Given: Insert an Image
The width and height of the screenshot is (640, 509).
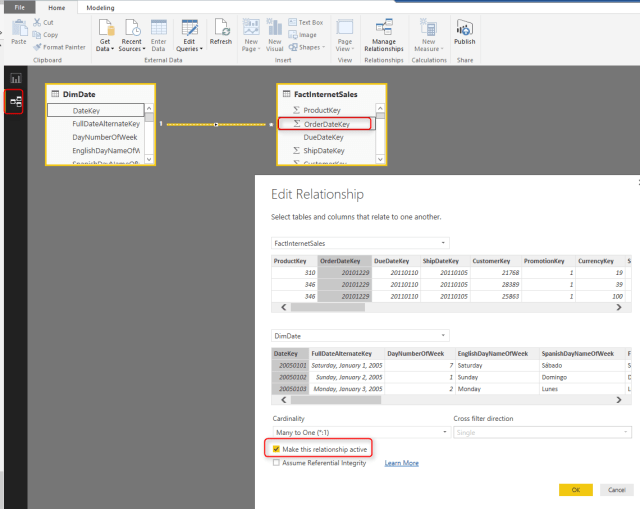Looking at the screenshot, I should click(x=302, y=35).
